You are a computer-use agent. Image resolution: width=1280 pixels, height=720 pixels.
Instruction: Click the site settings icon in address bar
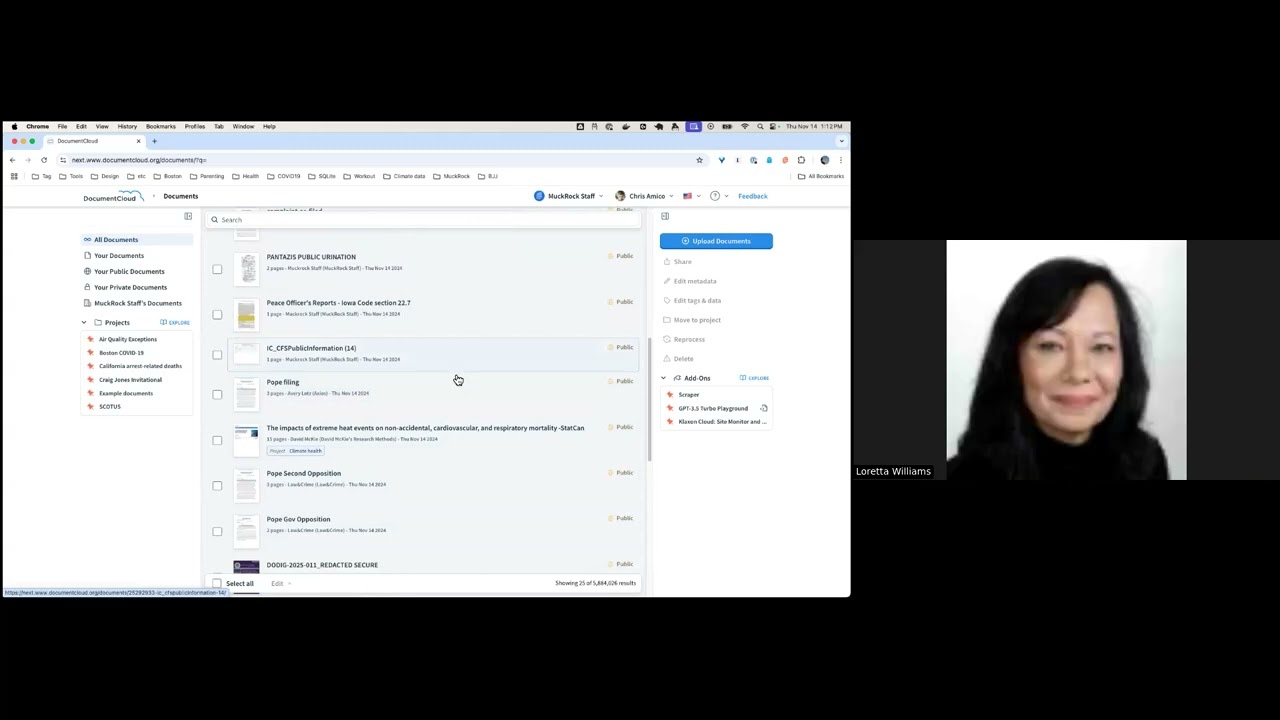pos(62,160)
